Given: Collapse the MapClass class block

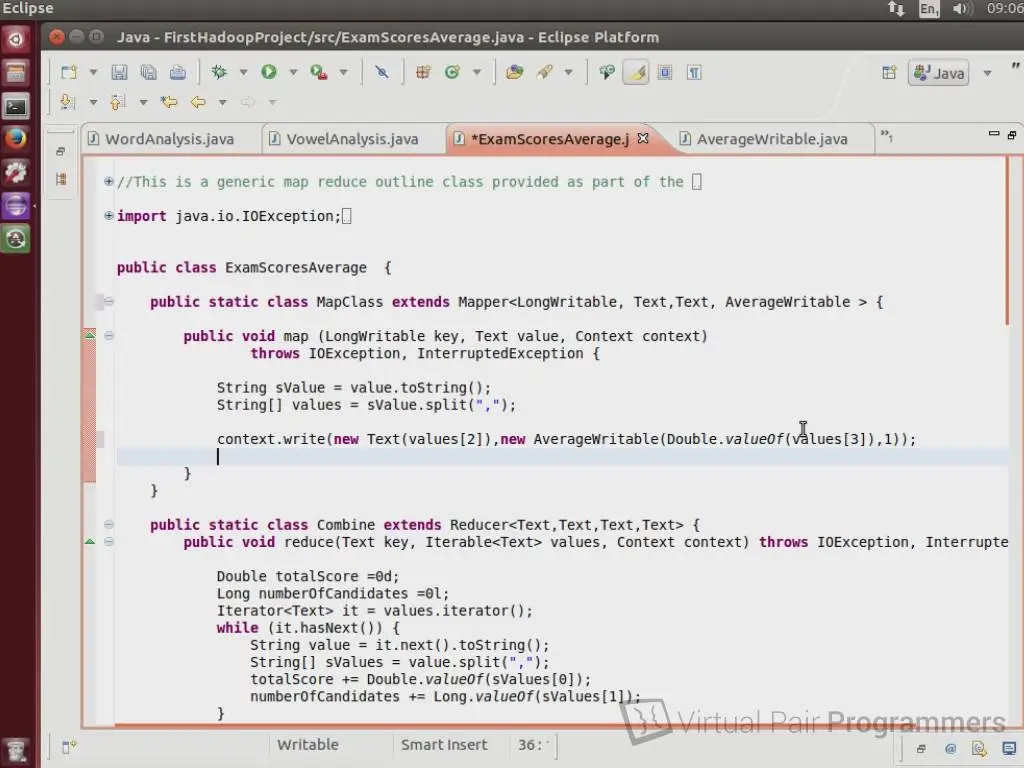Looking at the screenshot, I should (x=109, y=302).
